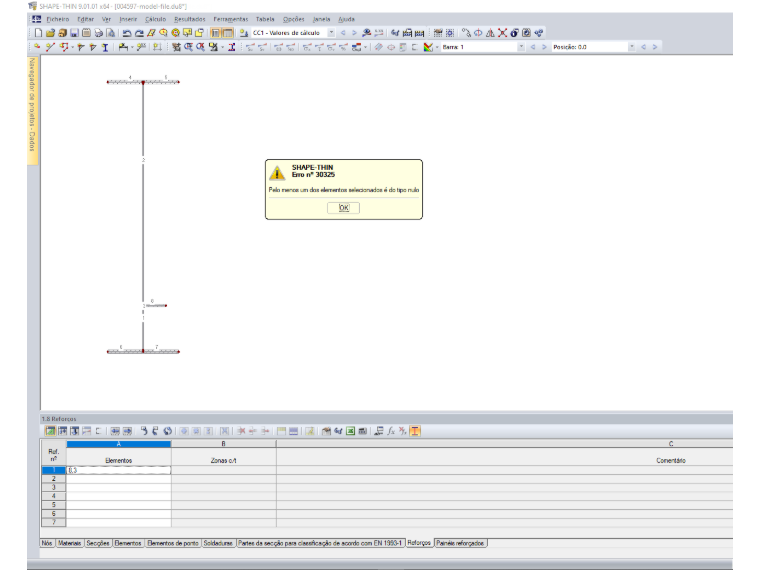The width and height of the screenshot is (760, 570).
Task: Click the Zonas c/t cell in row 1
Action: pos(224,470)
